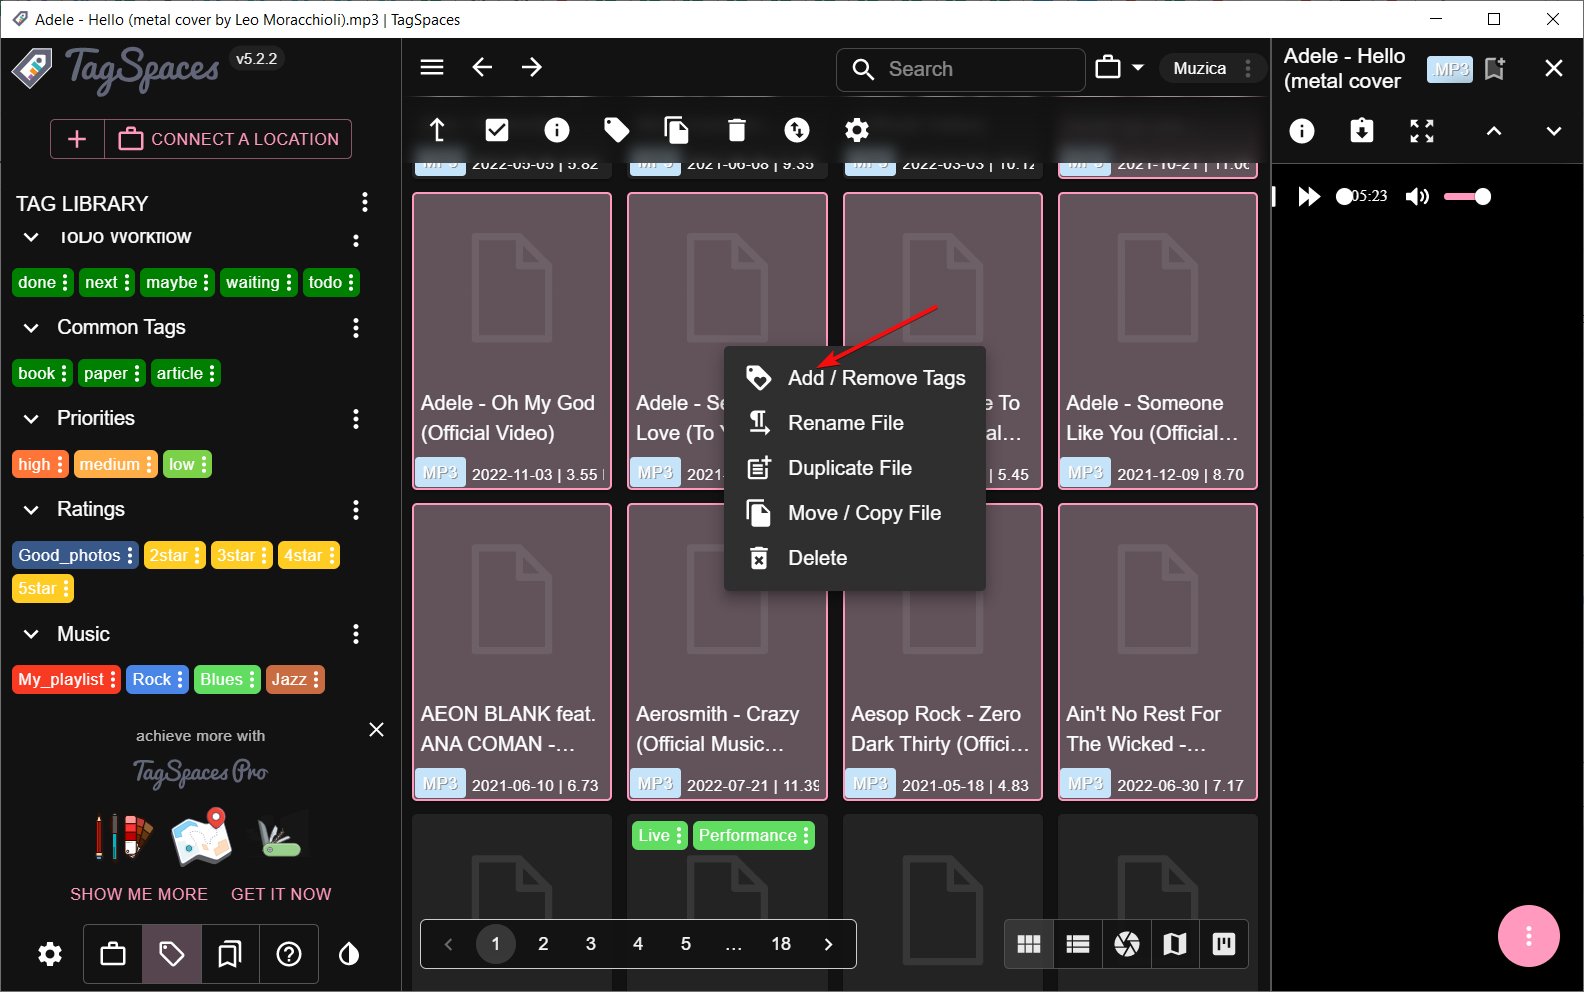Switch to tag library tab
The height and width of the screenshot is (992, 1584).
(172, 954)
